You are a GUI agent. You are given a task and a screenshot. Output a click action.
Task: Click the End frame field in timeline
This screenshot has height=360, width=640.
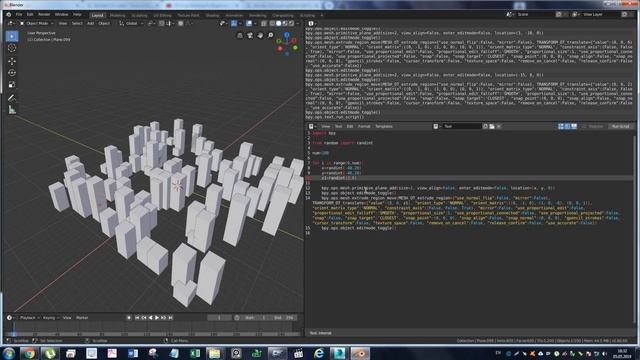(284, 318)
